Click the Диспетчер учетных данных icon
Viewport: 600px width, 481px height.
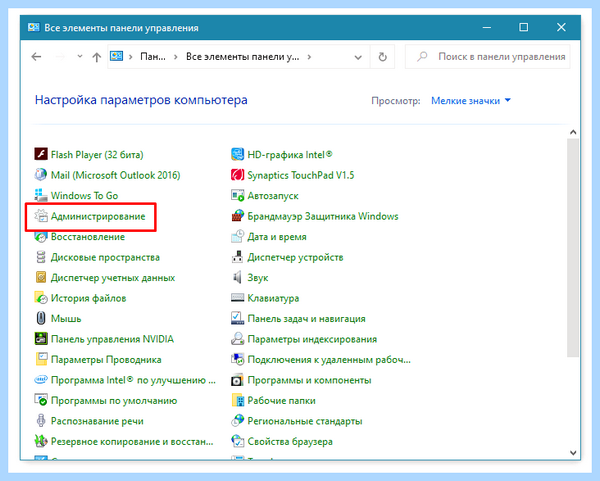pyautogui.click(x=41, y=277)
